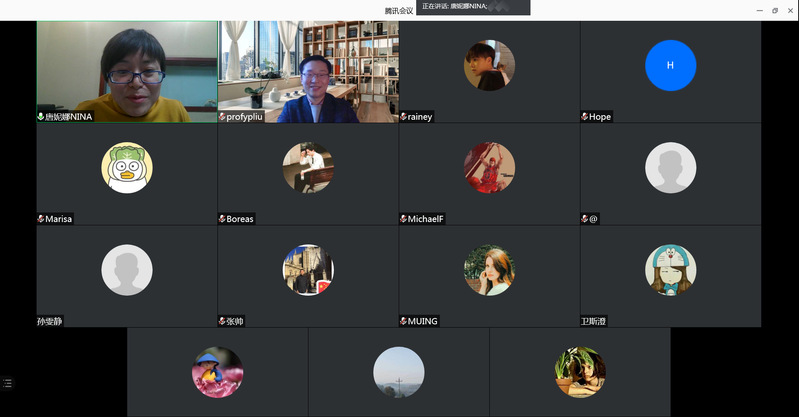
Task: Click the muted mic icon next to rainey
Action: [403, 117]
